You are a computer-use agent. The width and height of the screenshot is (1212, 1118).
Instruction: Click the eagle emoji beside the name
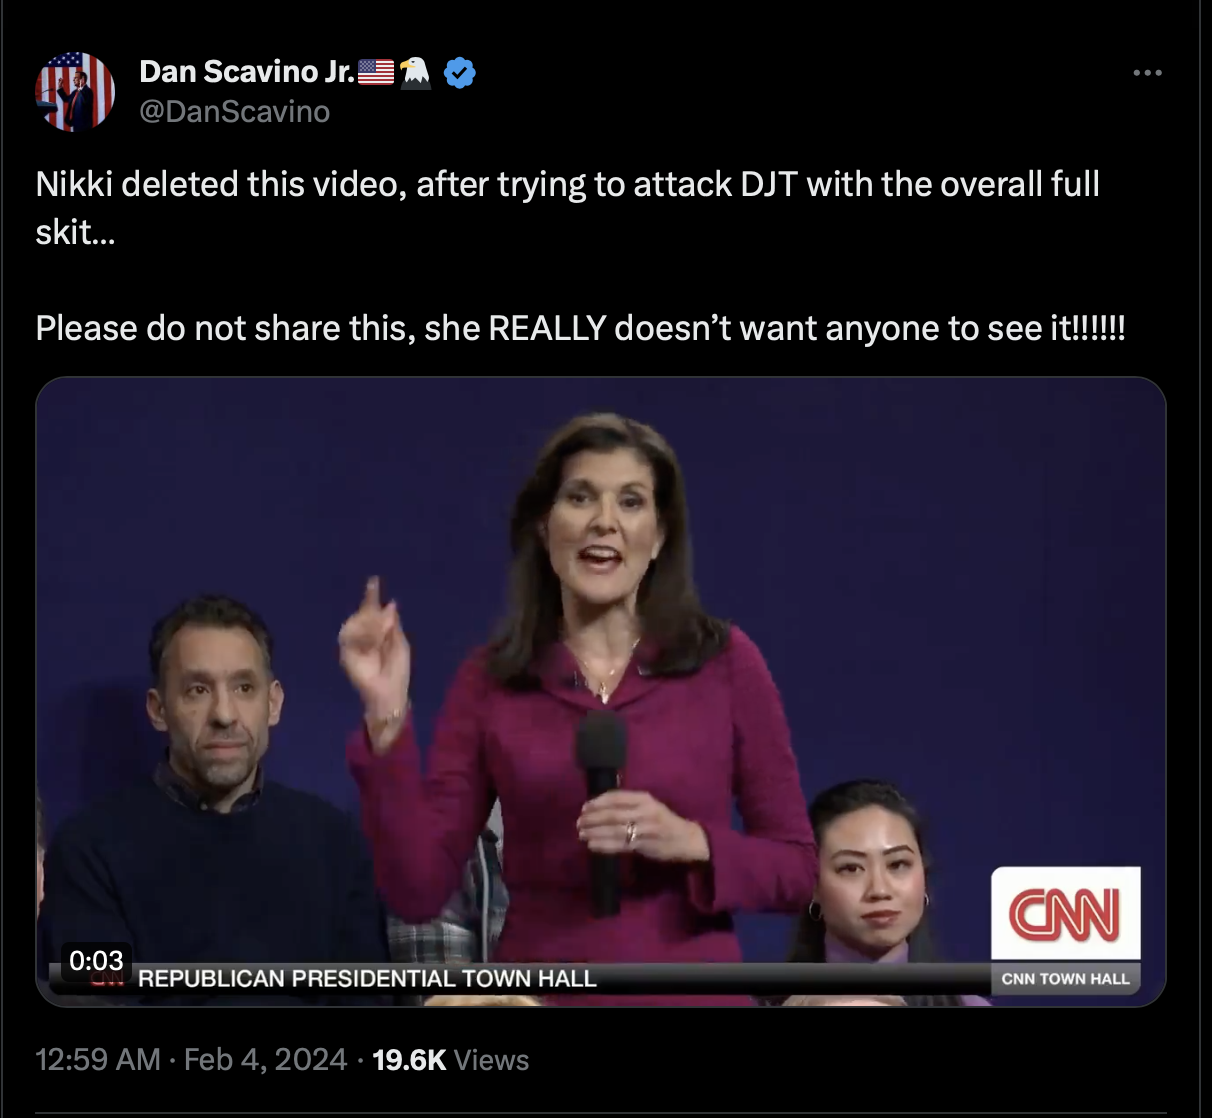pyautogui.click(x=415, y=72)
